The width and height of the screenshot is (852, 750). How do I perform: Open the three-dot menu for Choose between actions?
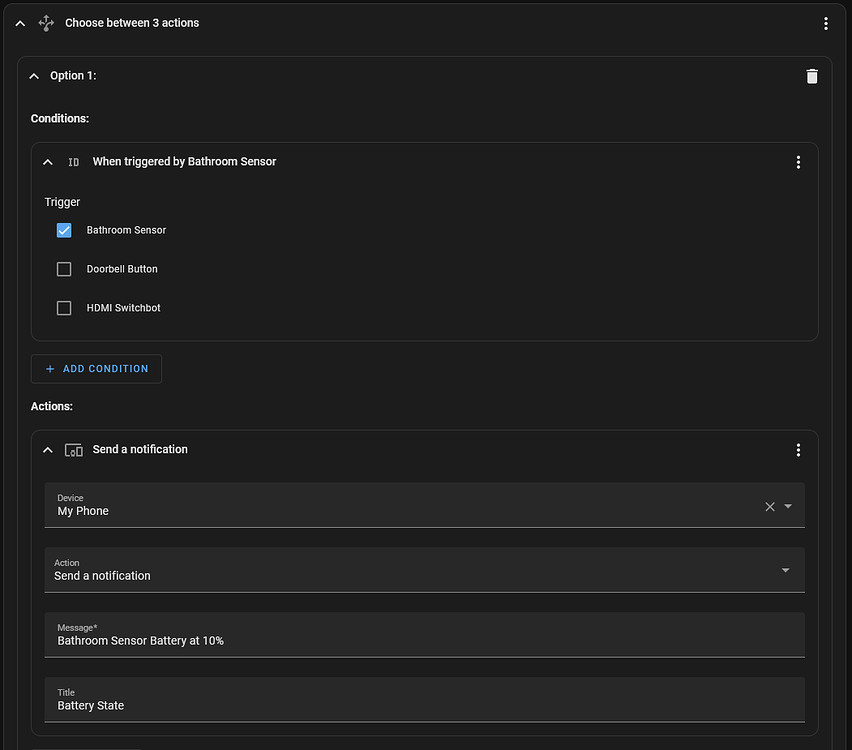click(x=825, y=23)
